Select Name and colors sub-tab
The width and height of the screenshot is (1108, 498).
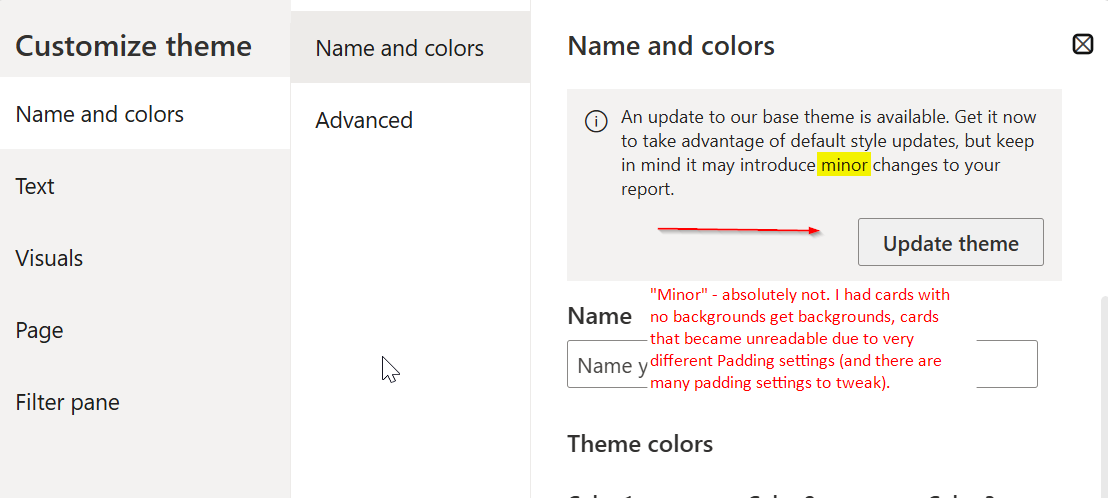click(410, 47)
